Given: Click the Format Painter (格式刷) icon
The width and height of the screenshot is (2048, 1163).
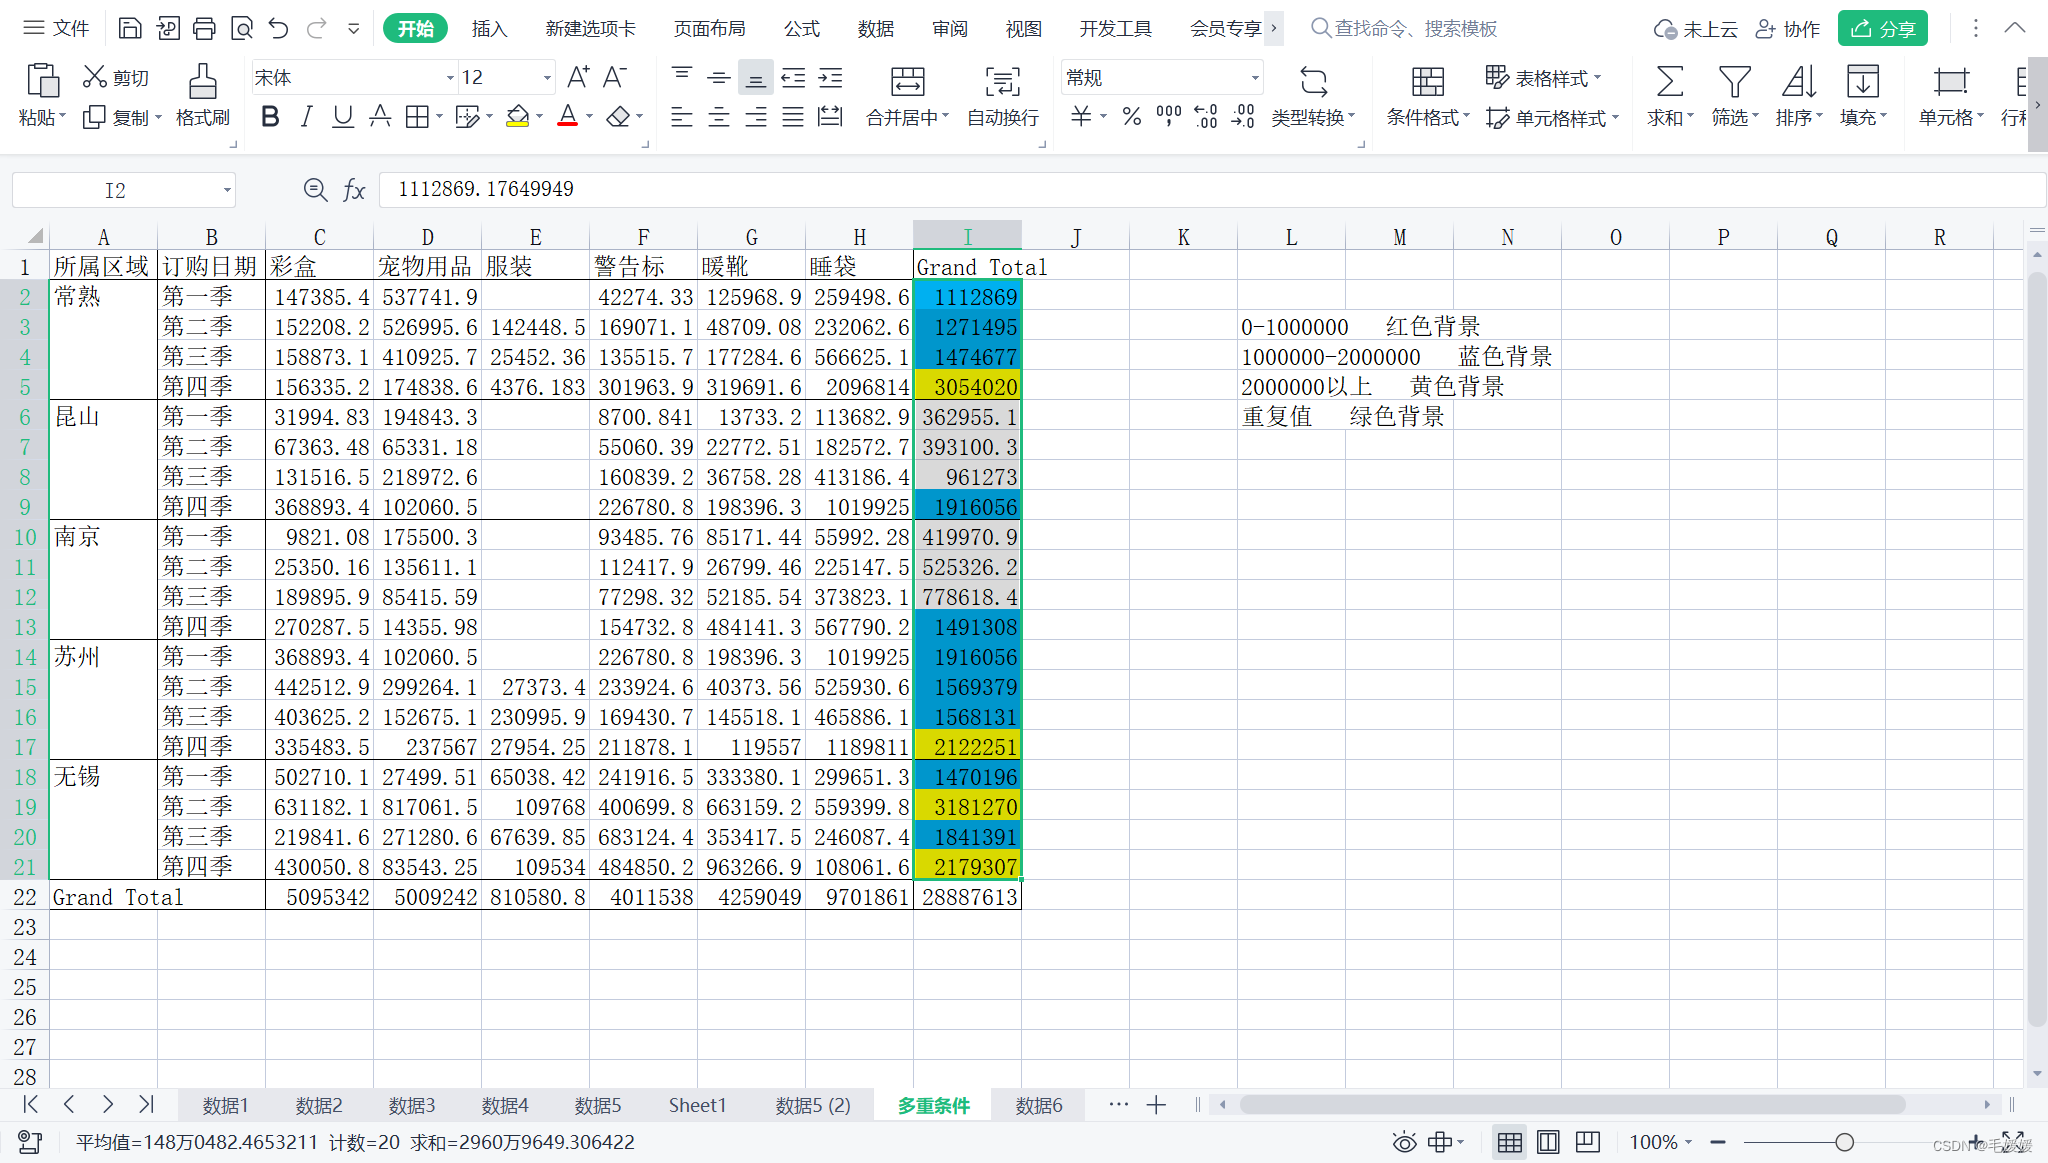Looking at the screenshot, I should click(x=202, y=82).
